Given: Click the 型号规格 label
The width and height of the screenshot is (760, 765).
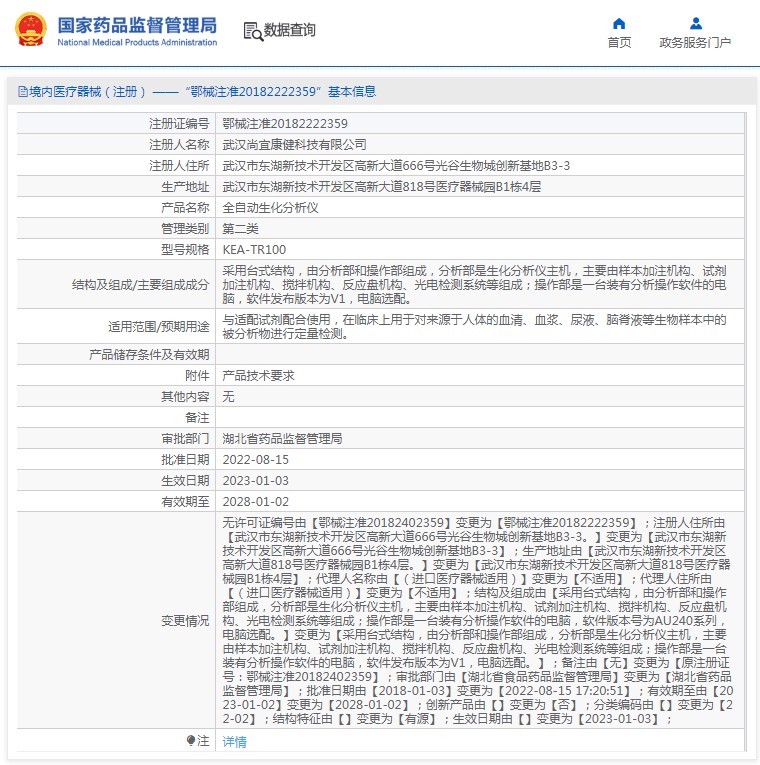Looking at the screenshot, I should (185, 249).
